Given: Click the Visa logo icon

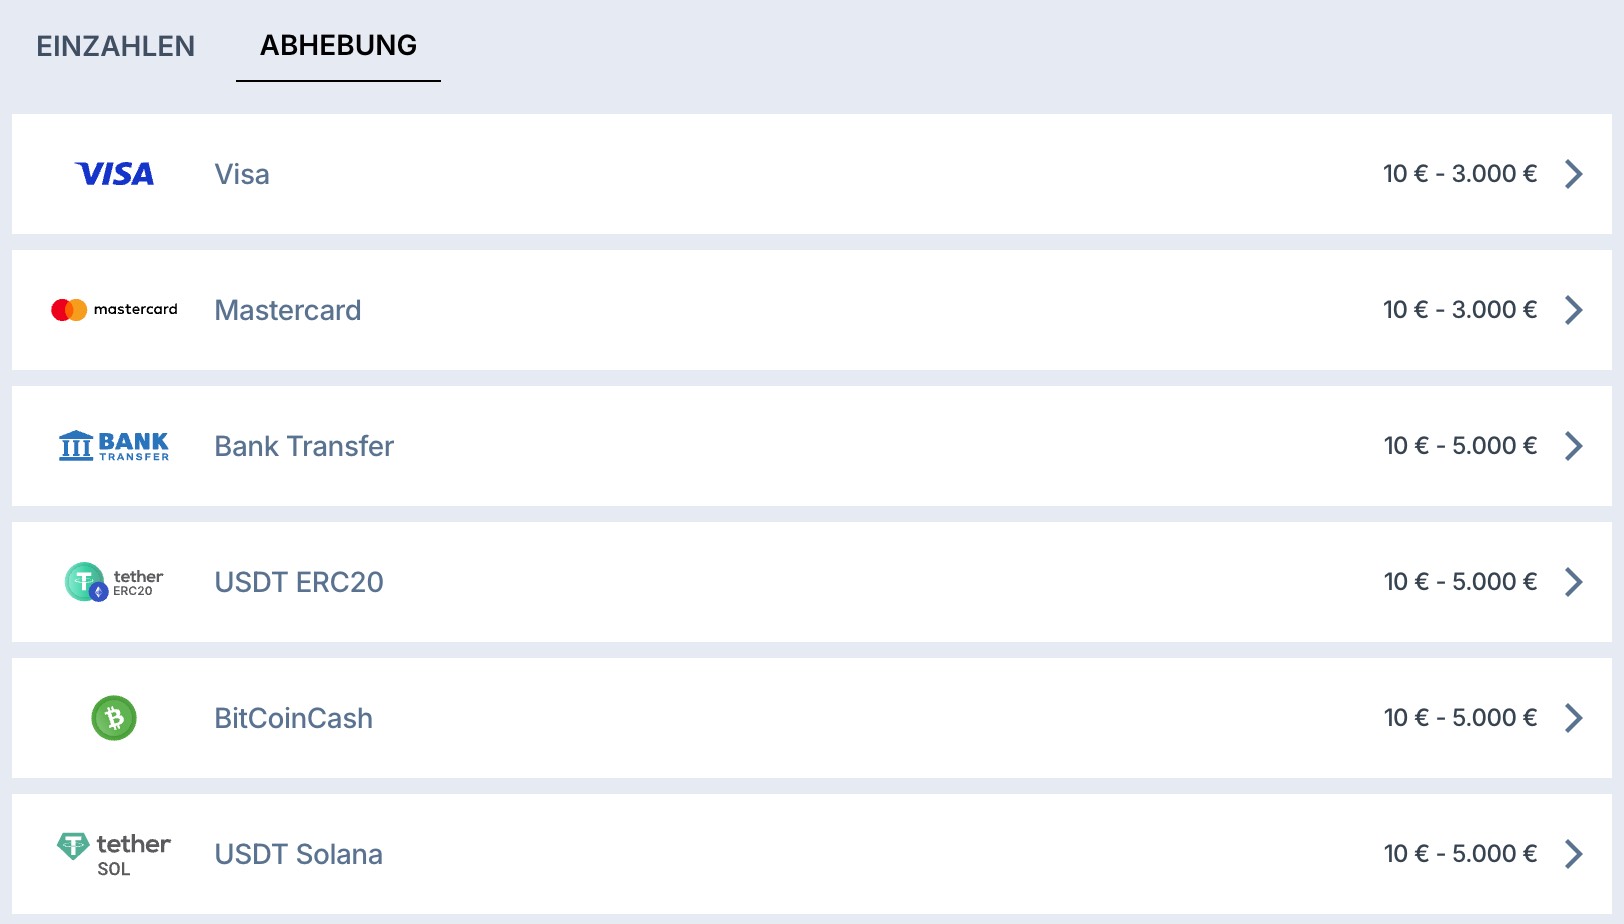Looking at the screenshot, I should tap(115, 174).
